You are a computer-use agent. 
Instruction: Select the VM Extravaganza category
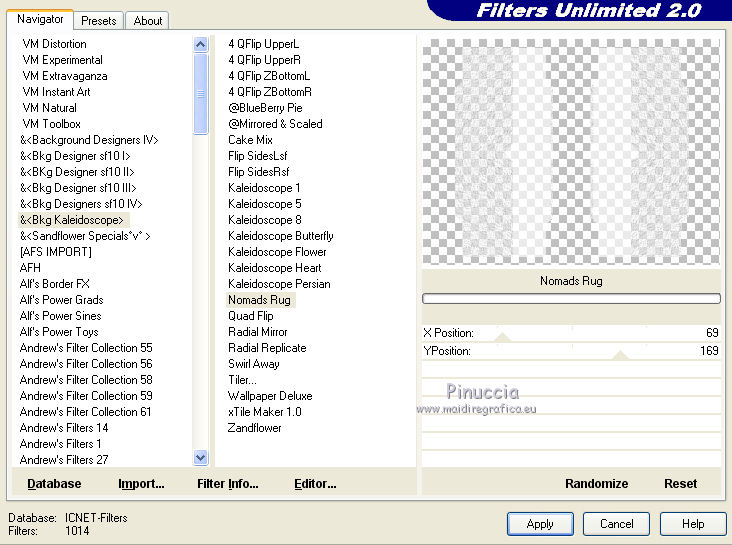pos(65,76)
